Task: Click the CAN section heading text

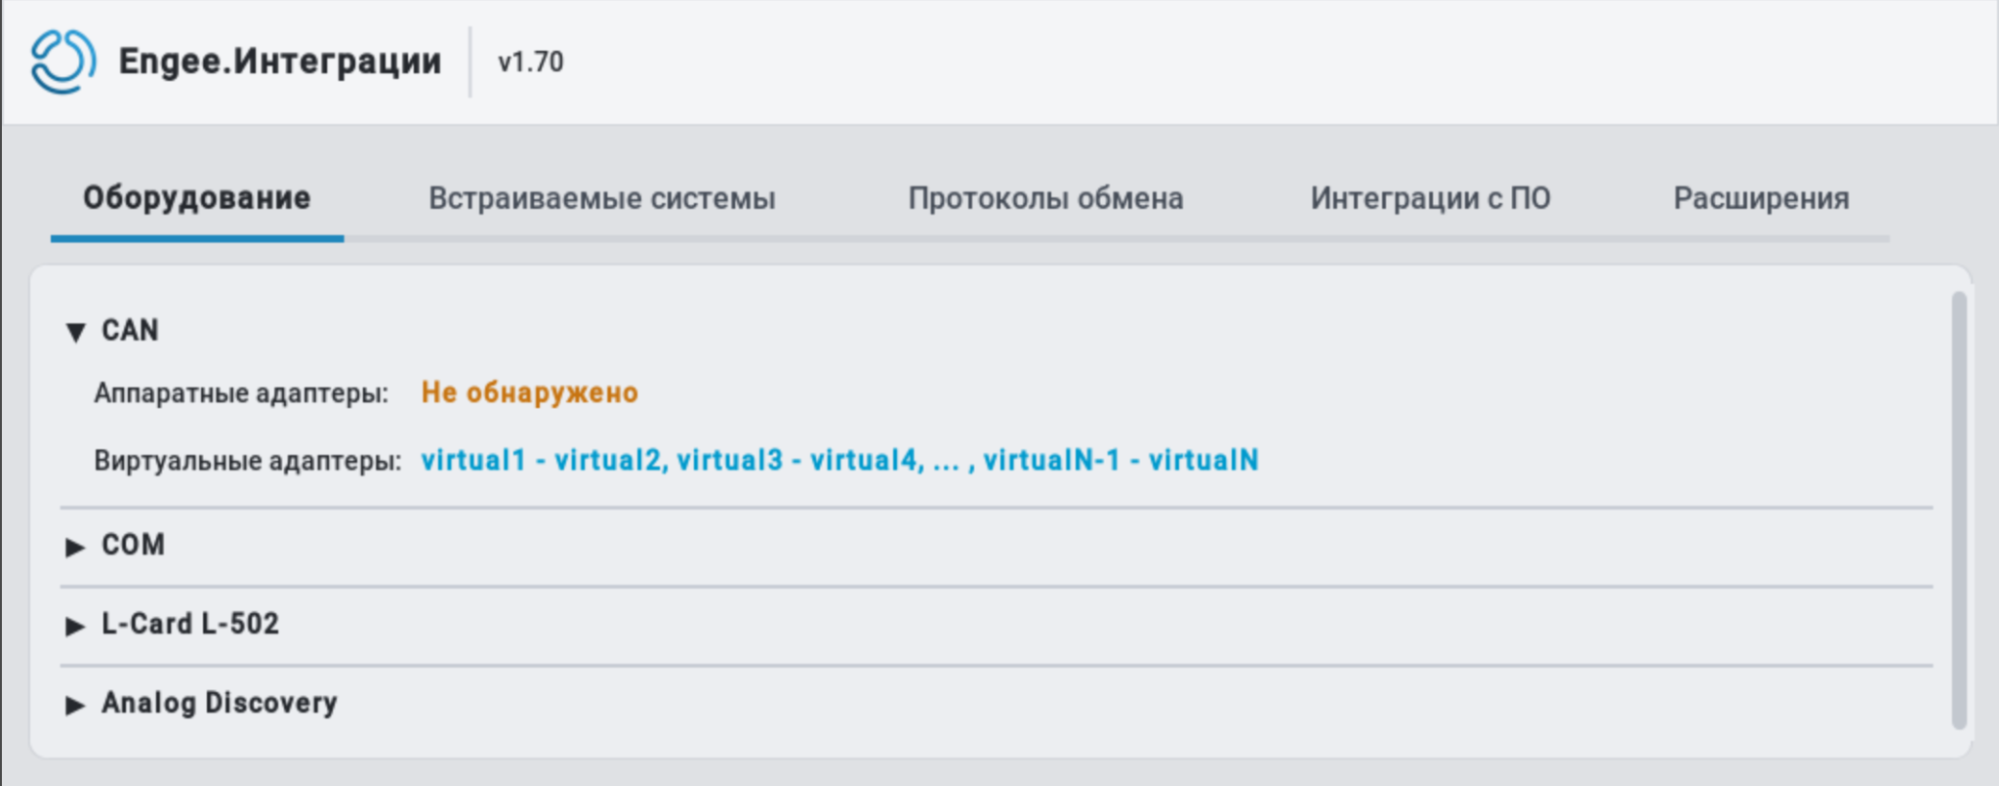Action: click(130, 331)
